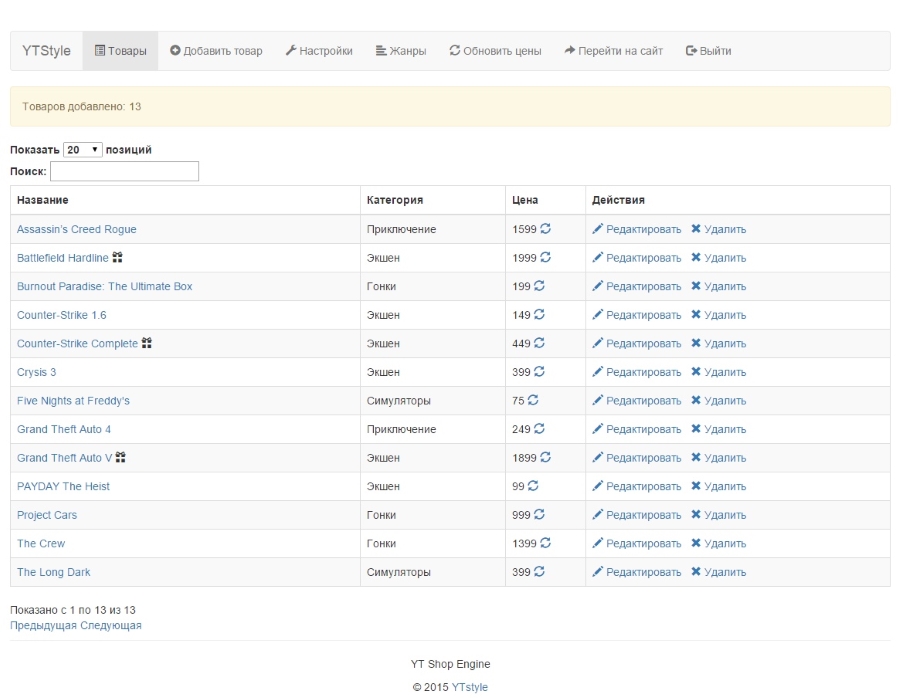Image resolution: width=900 pixels, height=698 pixels.
Task: Refresh the price of Battlefield Hardline
Action: (546, 258)
